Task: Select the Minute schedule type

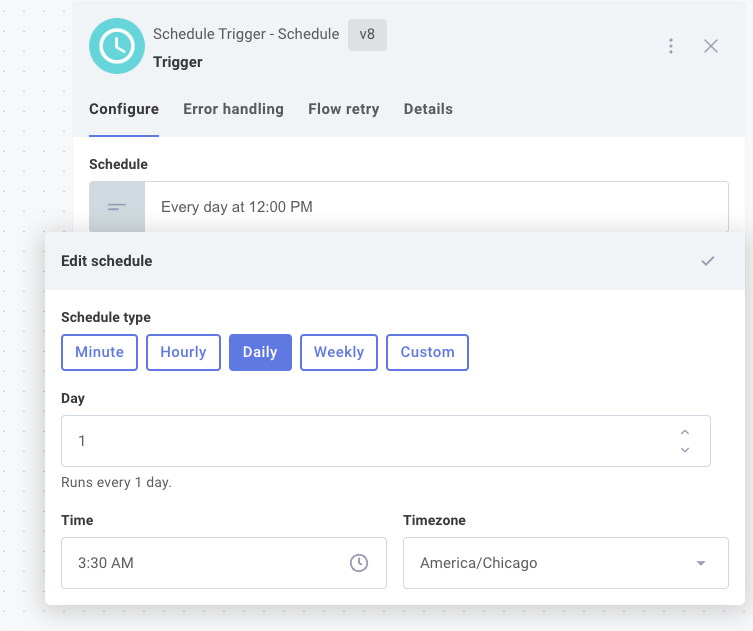Action: [99, 352]
